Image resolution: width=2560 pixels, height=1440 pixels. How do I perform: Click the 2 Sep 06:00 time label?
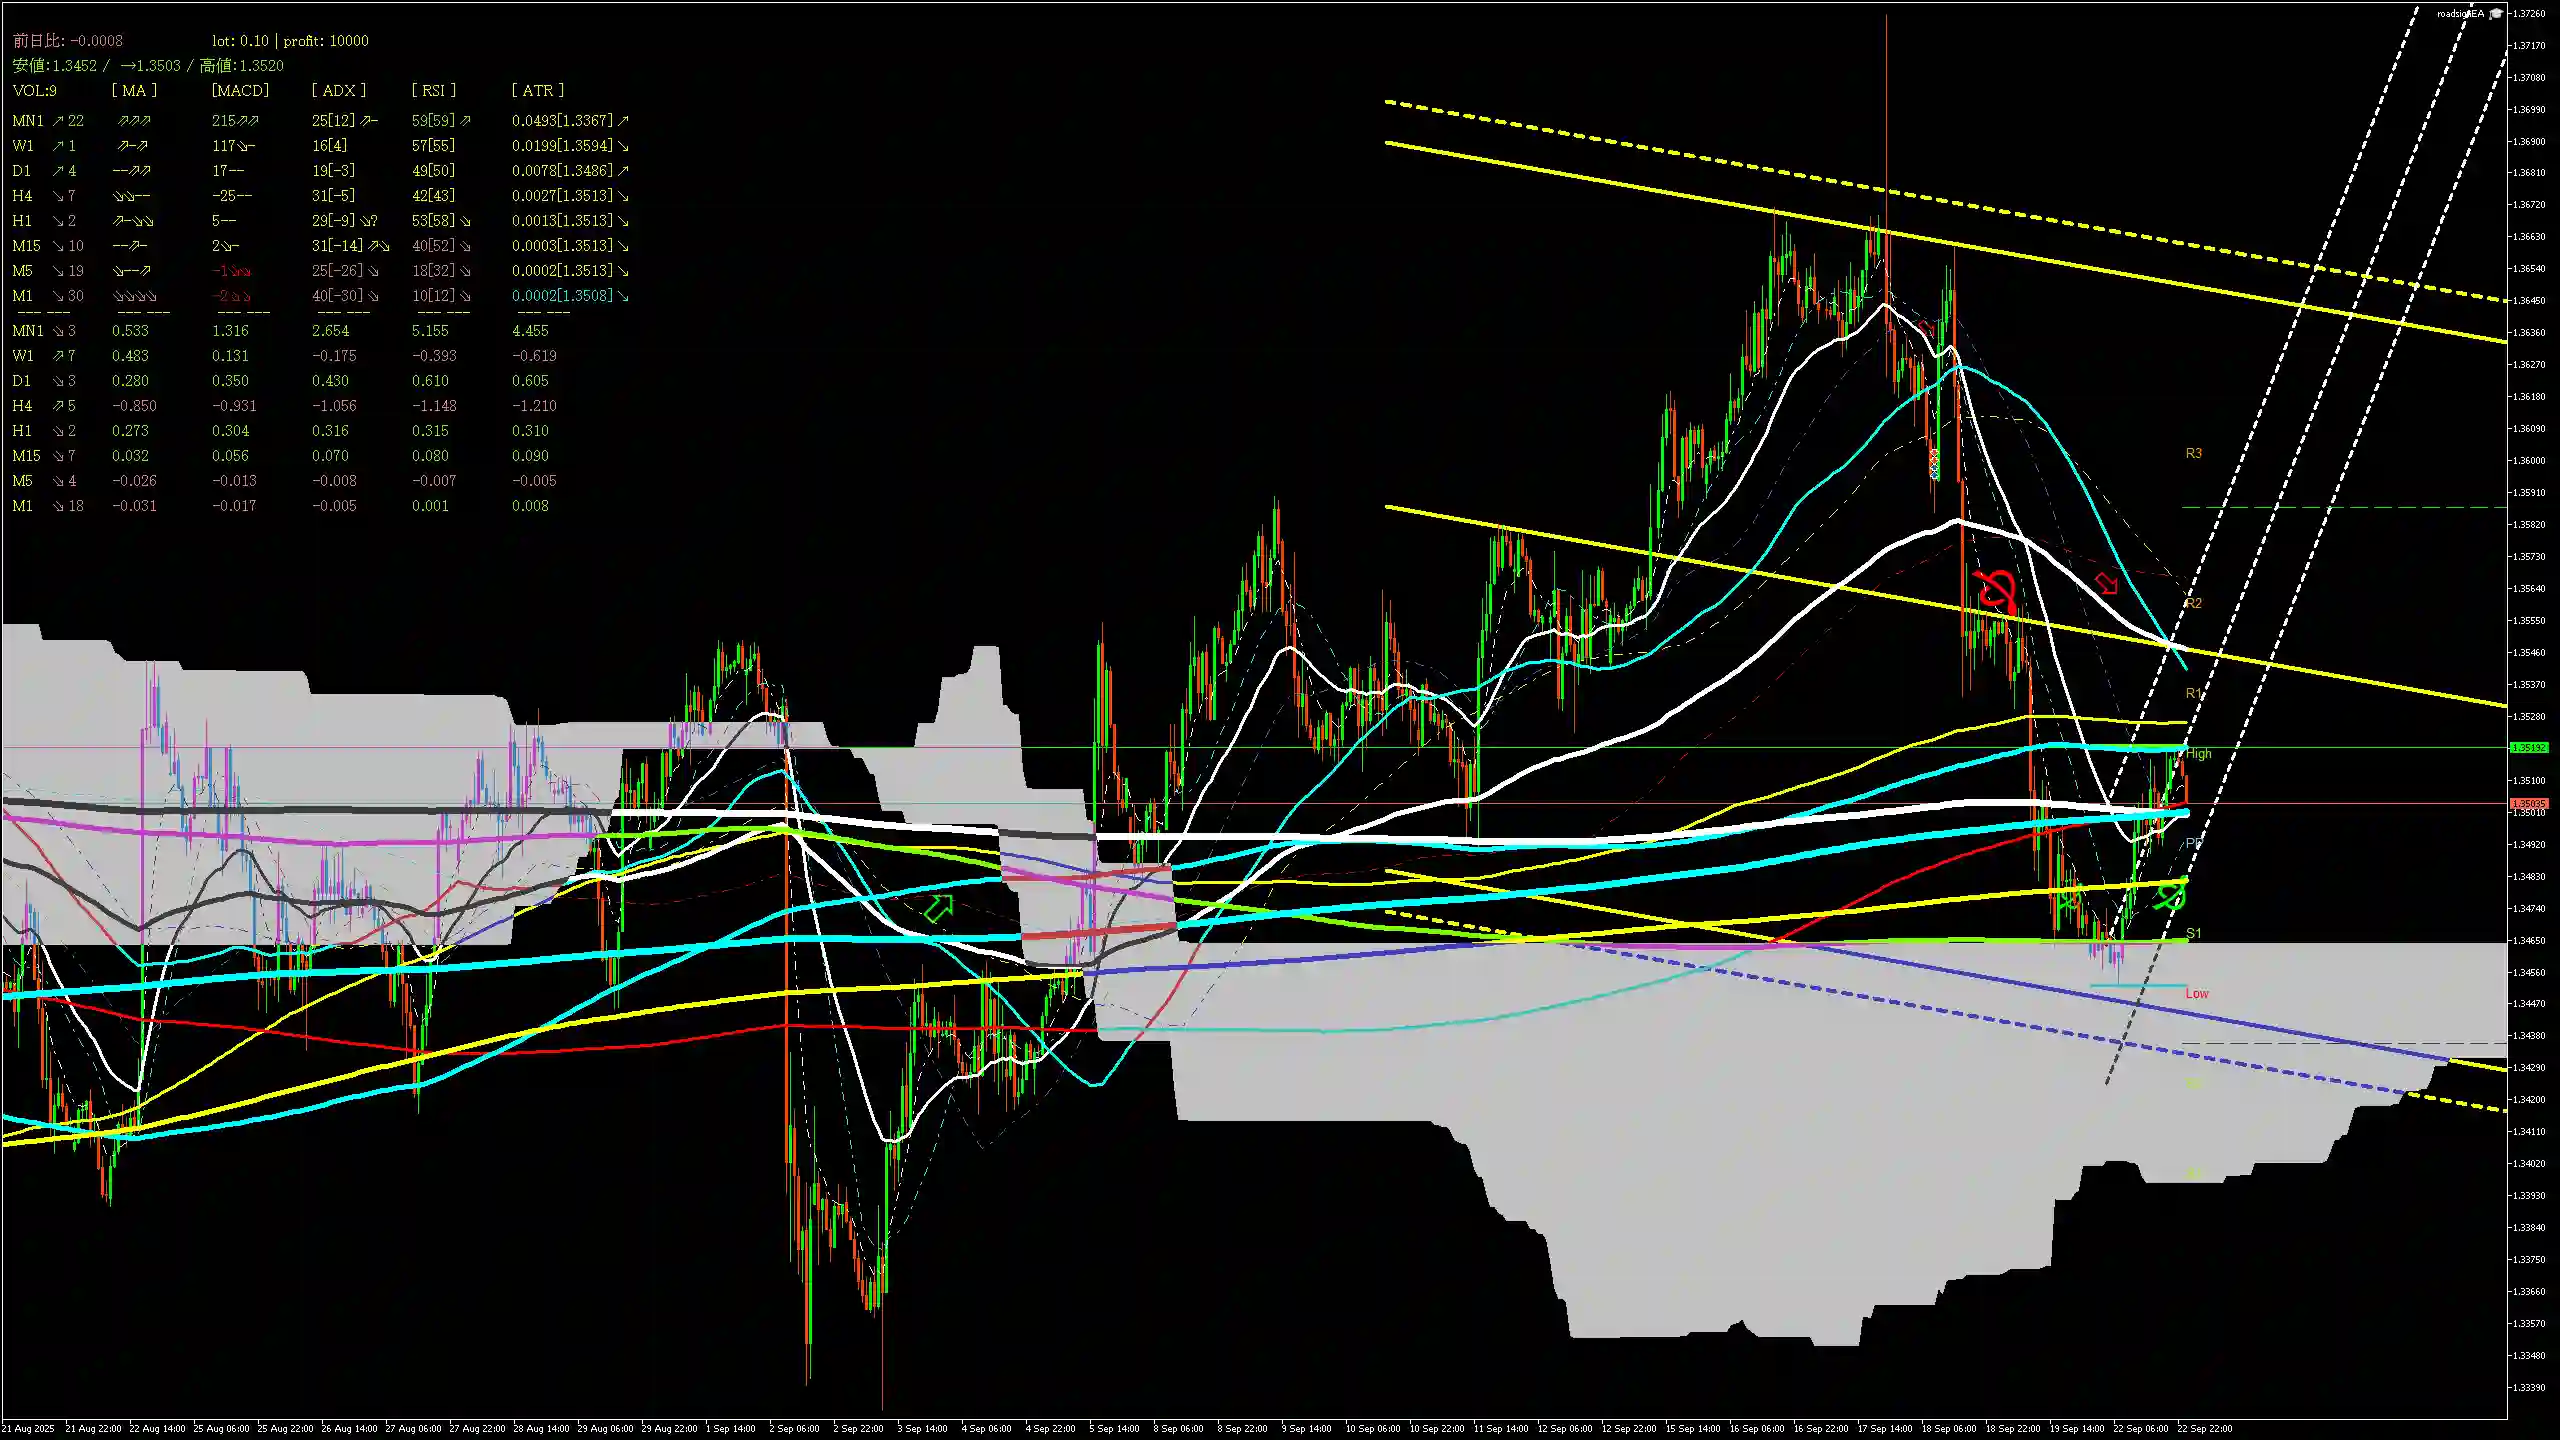point(793,1428)
